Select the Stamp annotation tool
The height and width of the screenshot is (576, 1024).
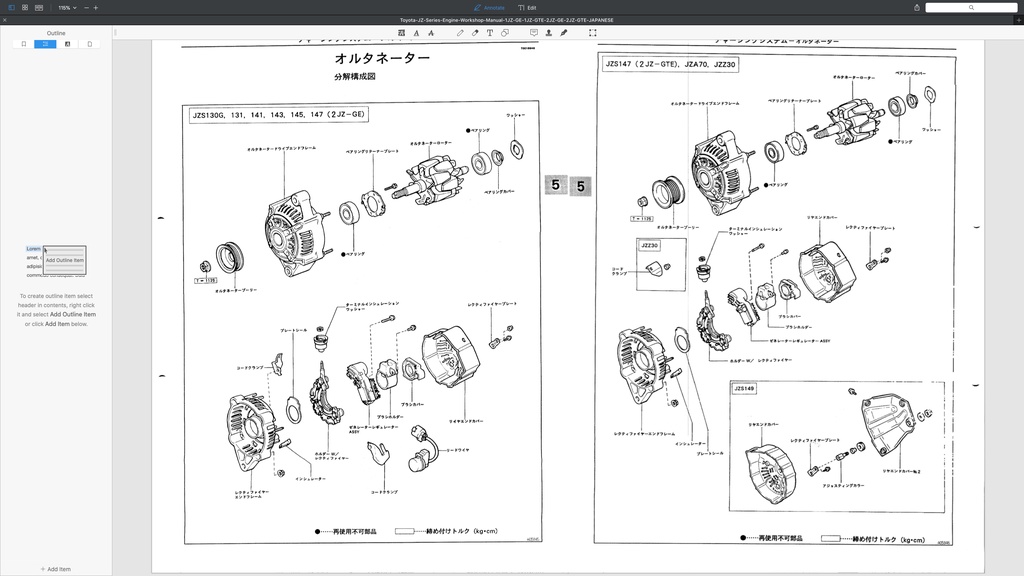point(549,32)
